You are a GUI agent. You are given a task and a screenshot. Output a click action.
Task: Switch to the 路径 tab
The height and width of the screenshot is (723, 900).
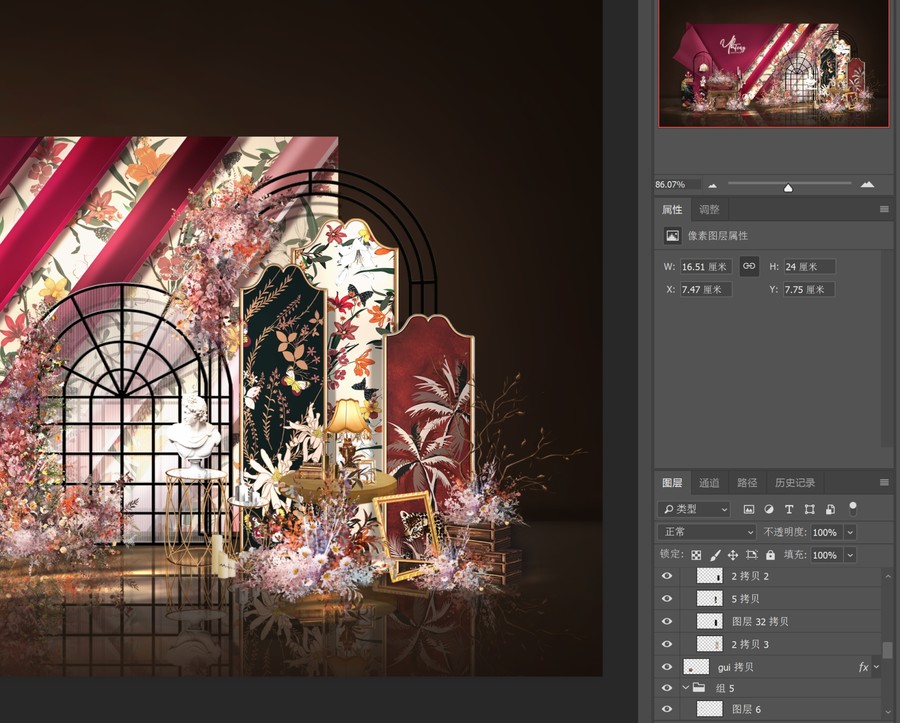747,483
